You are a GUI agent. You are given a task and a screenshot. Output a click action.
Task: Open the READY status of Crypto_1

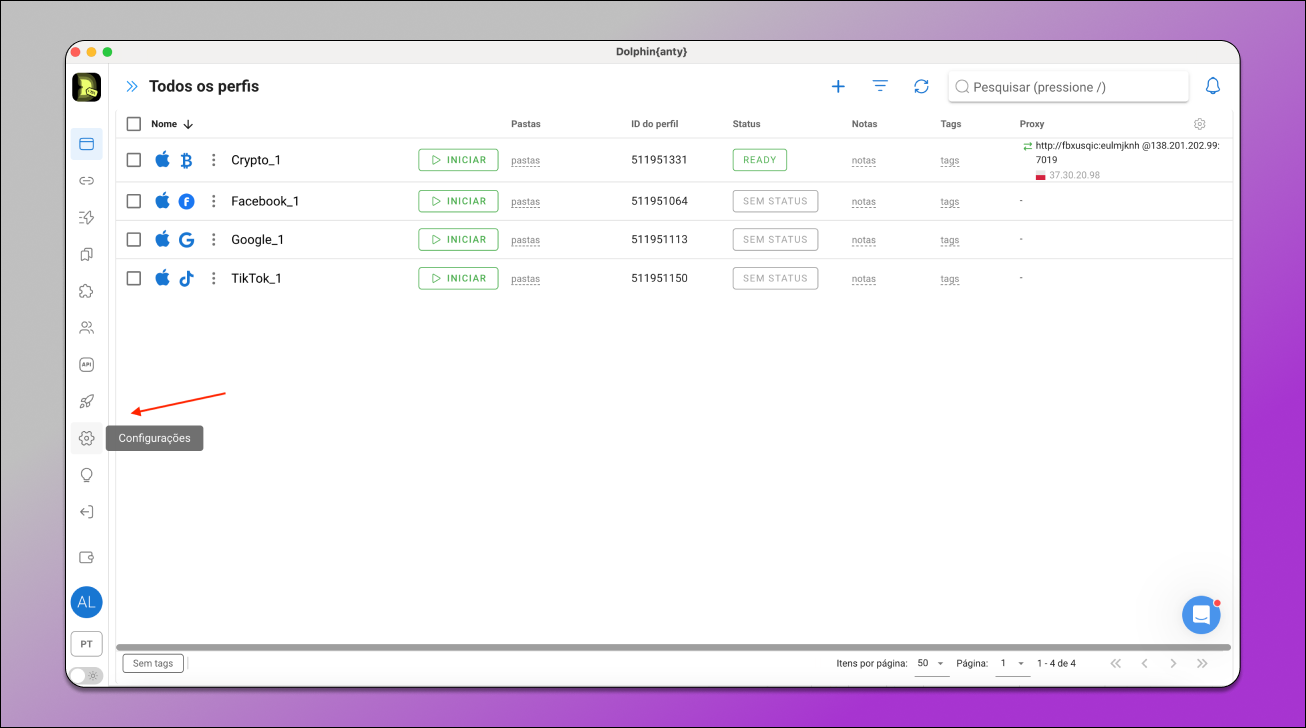[760, 160]
